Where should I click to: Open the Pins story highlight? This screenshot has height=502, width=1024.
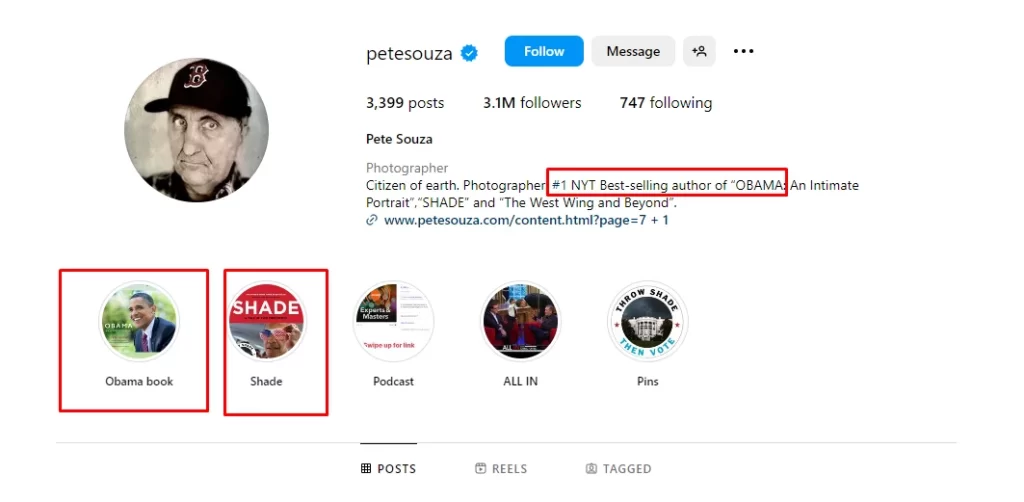point(647,322)
